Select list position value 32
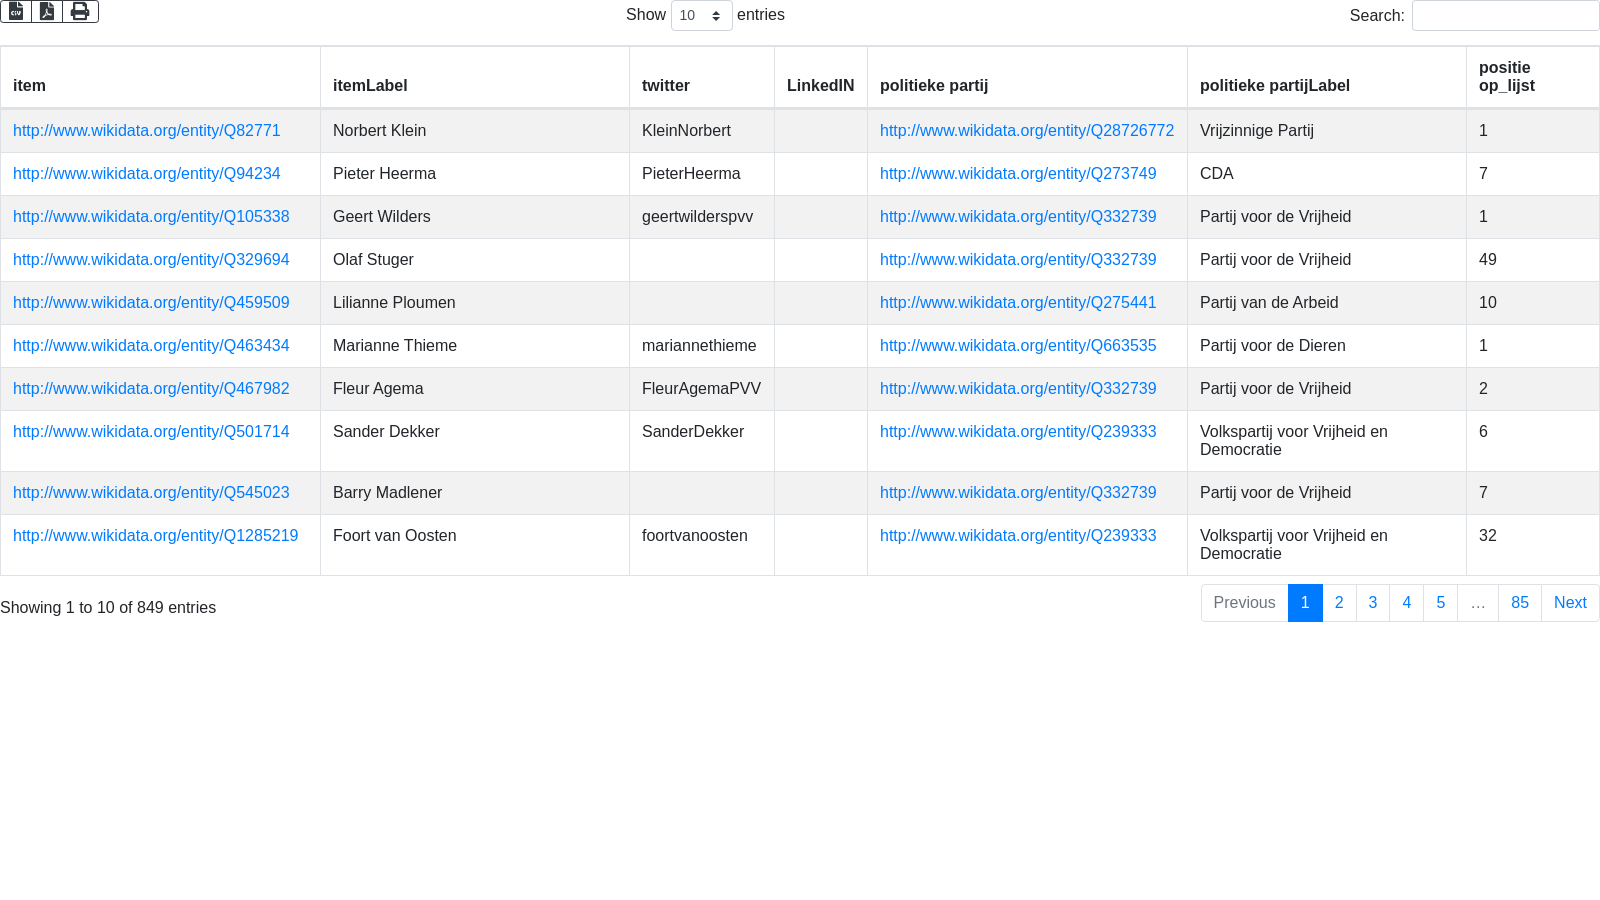Image resolution: width=1600 pixels, height=900 pixels. point(1487,536)
